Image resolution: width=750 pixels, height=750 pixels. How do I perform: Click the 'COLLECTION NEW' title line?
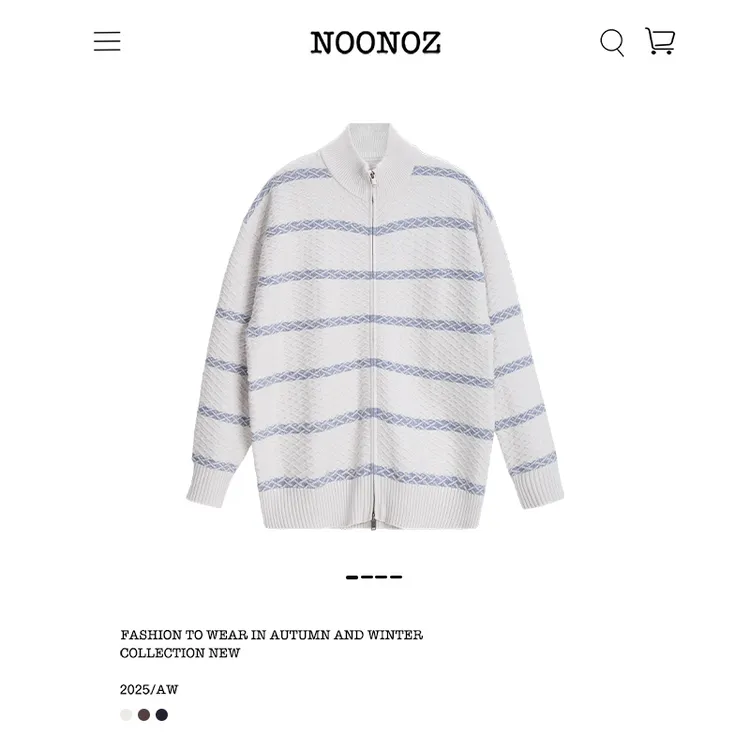(180, 653)
